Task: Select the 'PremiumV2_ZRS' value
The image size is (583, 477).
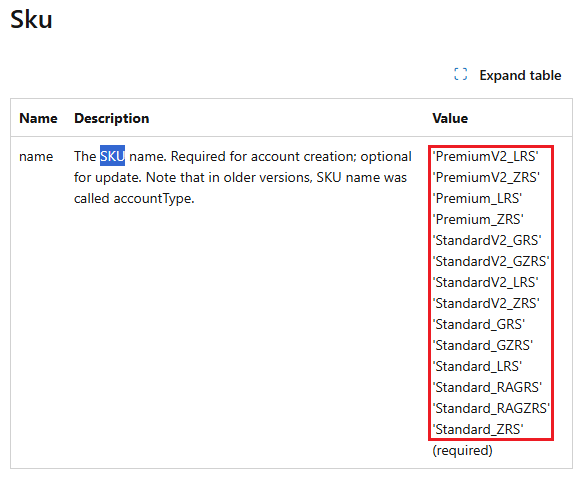Action: [x=486, y=177]
